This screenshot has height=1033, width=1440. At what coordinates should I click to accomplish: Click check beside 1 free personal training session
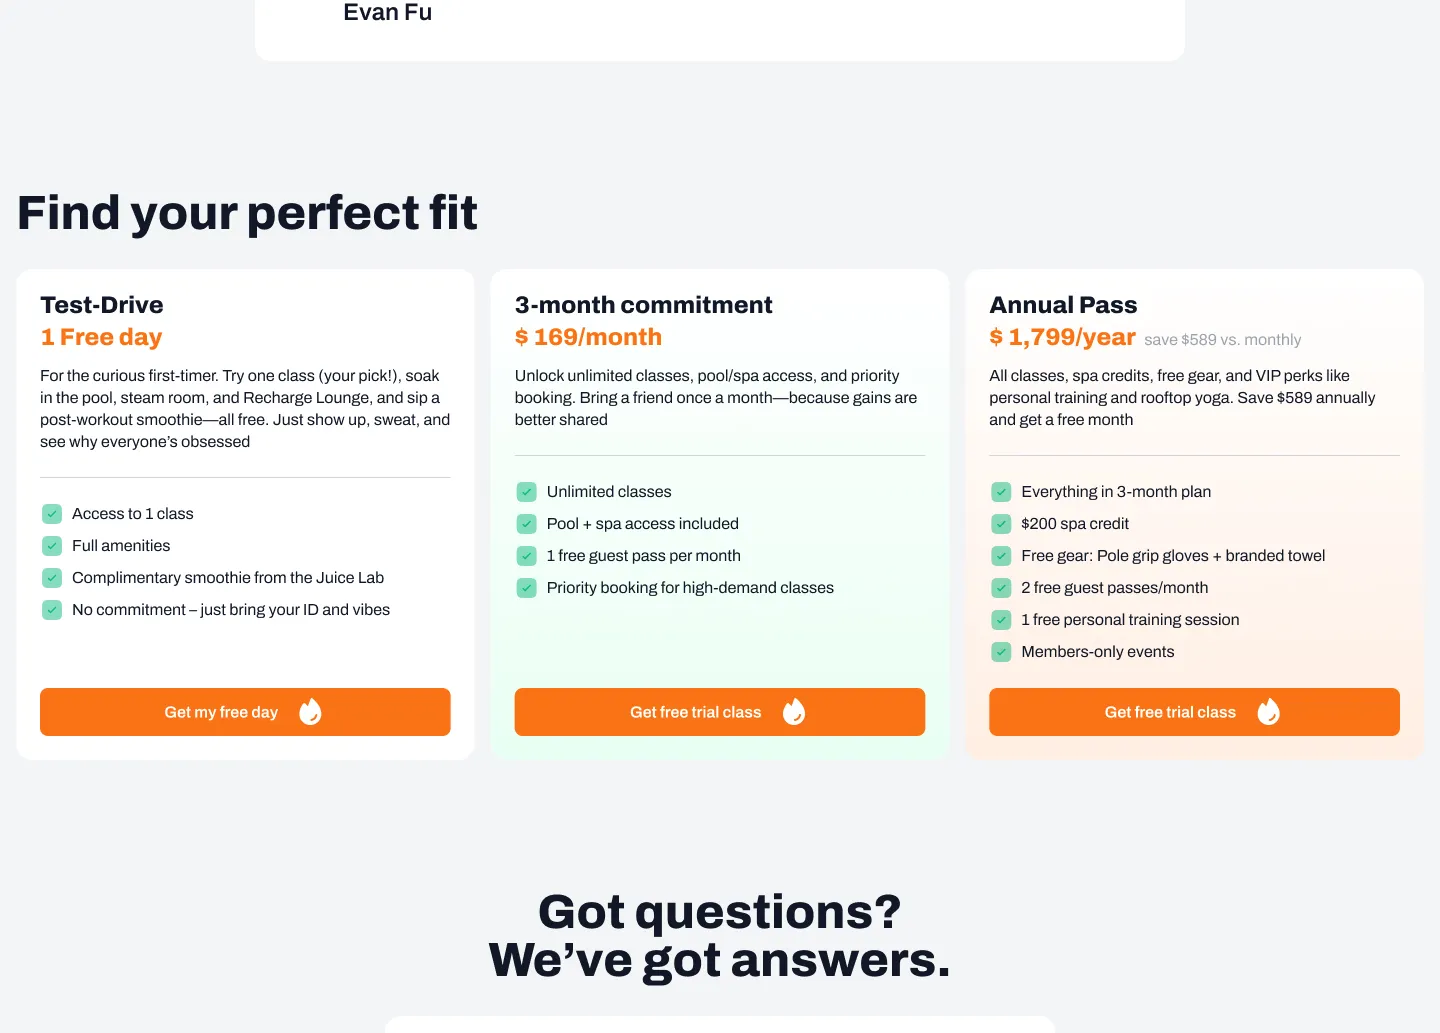point(1001,620)
